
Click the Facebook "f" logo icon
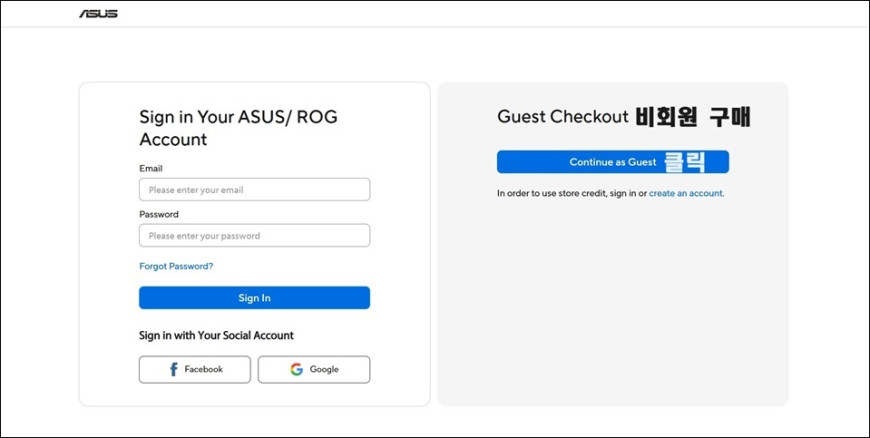(x=174, y=370)
